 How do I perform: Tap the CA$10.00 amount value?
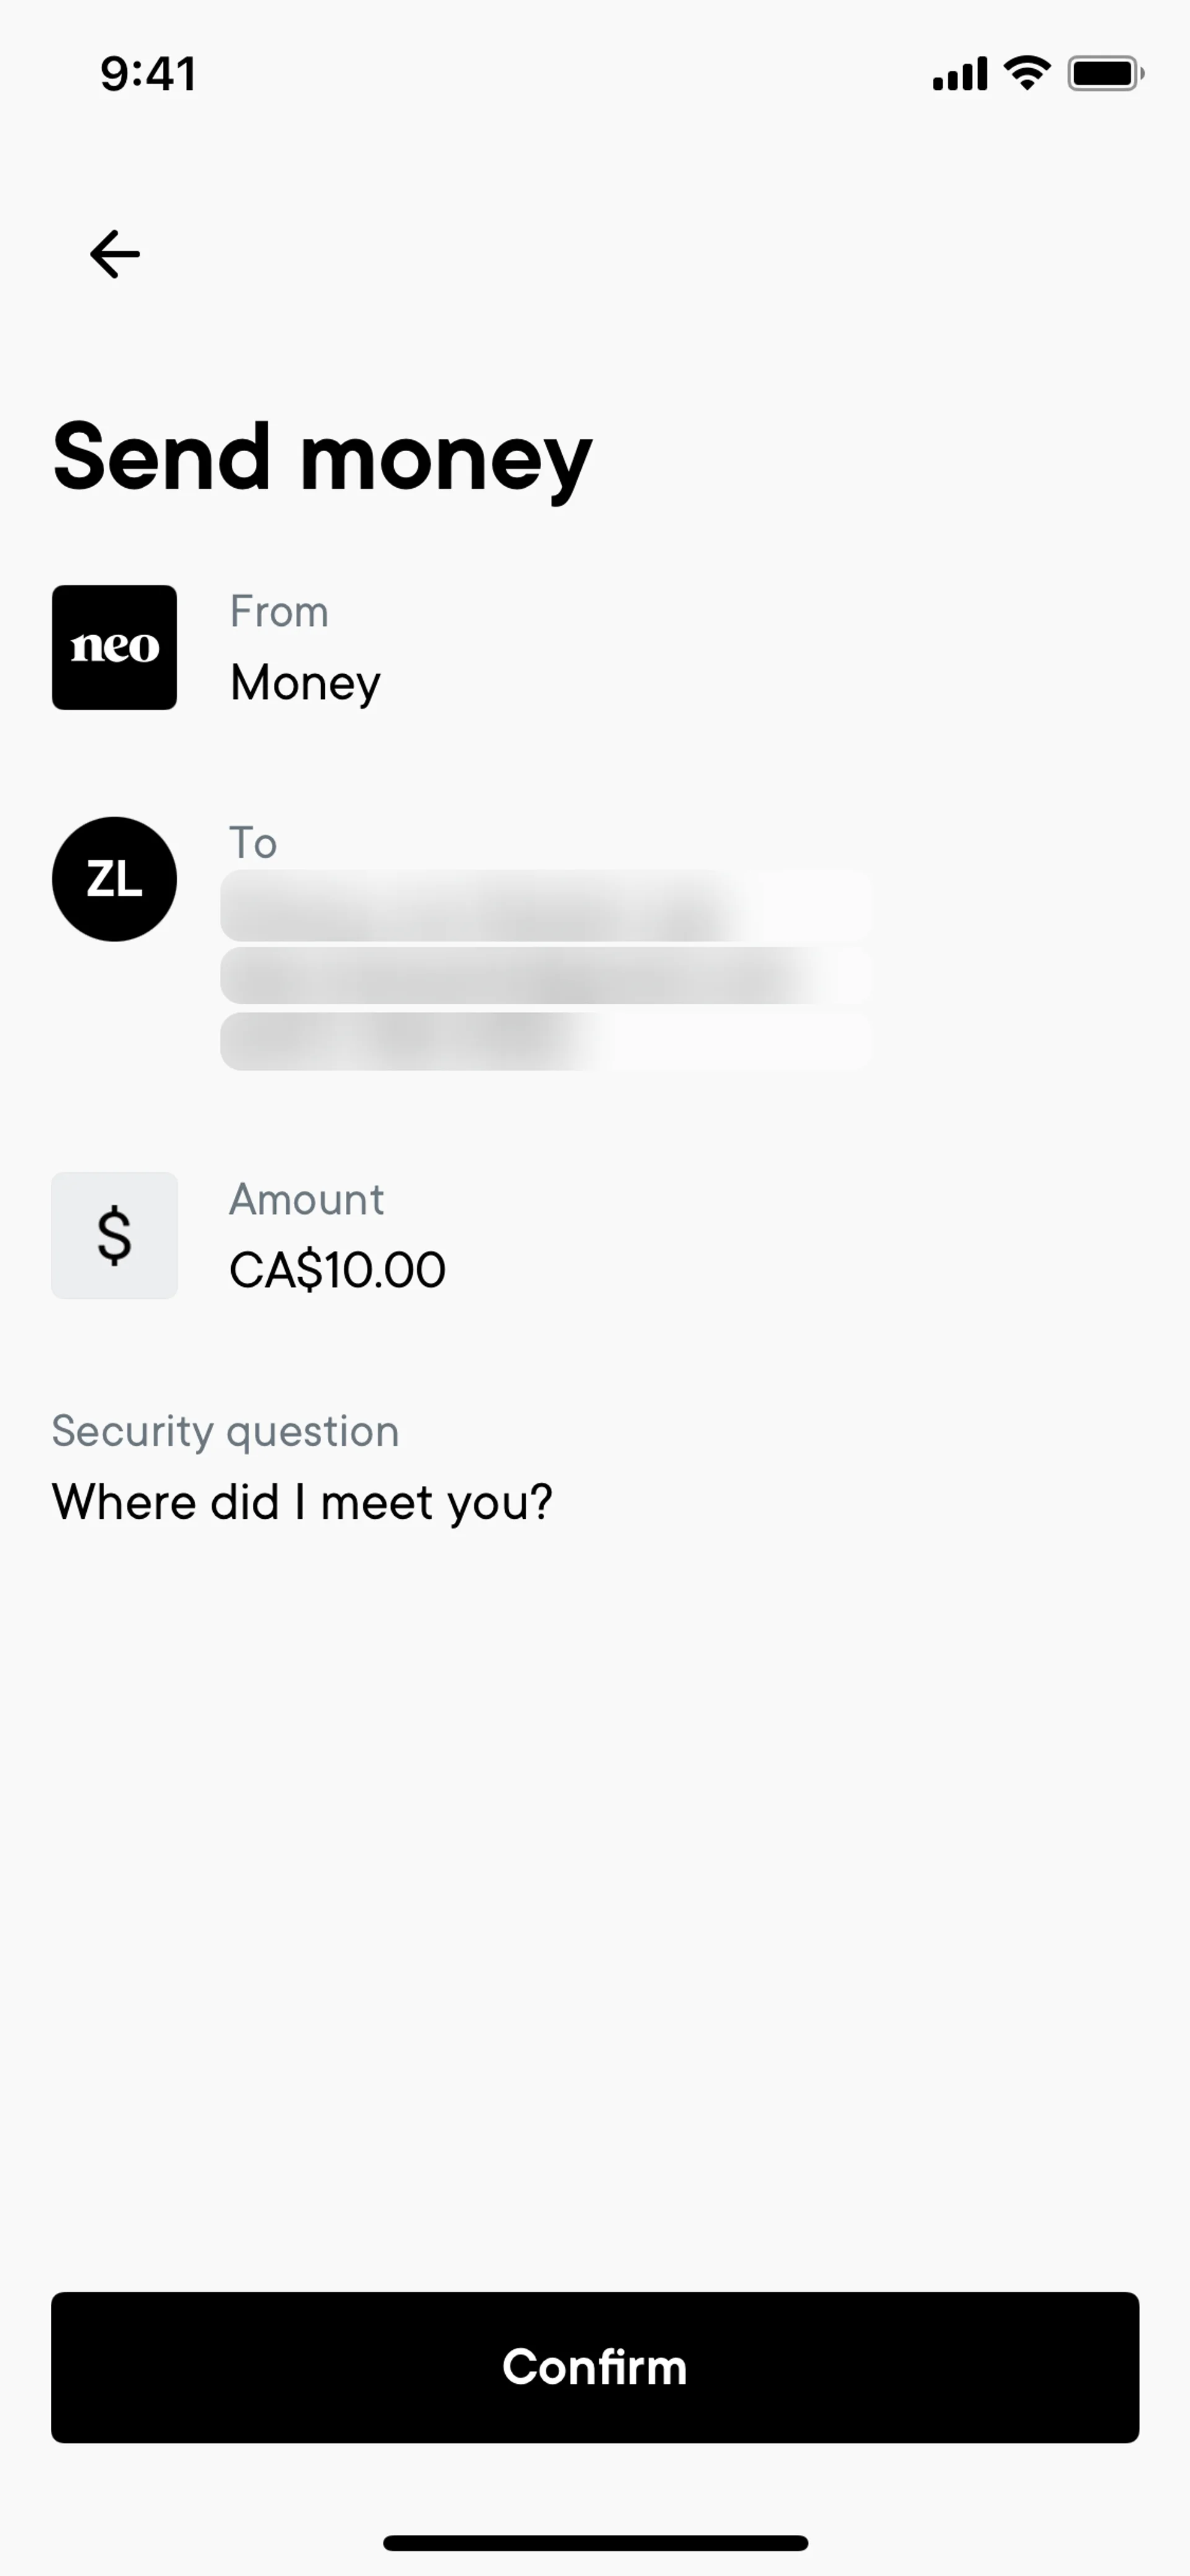pos(337,1270)
